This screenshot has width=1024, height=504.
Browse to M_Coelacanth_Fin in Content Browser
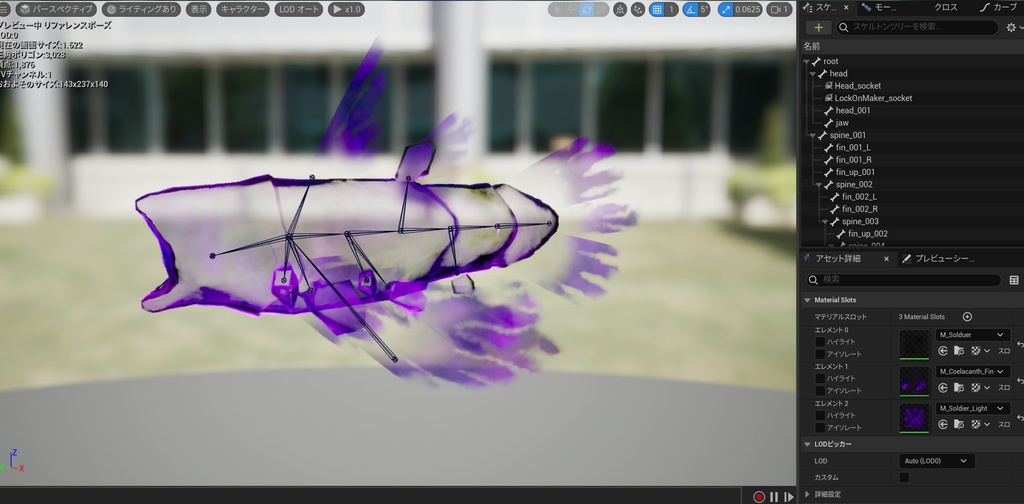tap(959, 388)
